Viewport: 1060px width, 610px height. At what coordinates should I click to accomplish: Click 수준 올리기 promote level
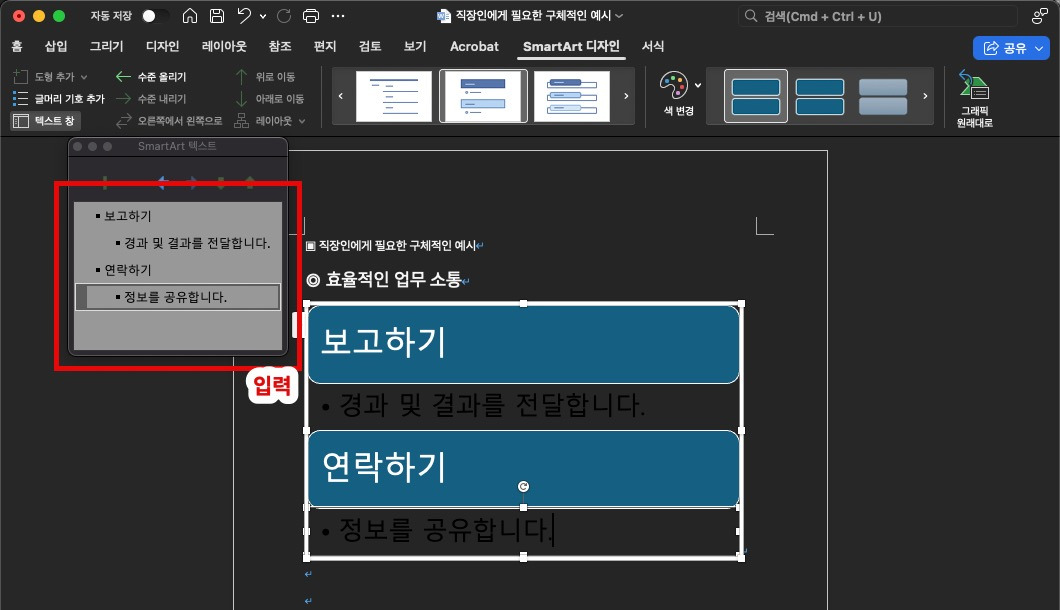point(151,76)
